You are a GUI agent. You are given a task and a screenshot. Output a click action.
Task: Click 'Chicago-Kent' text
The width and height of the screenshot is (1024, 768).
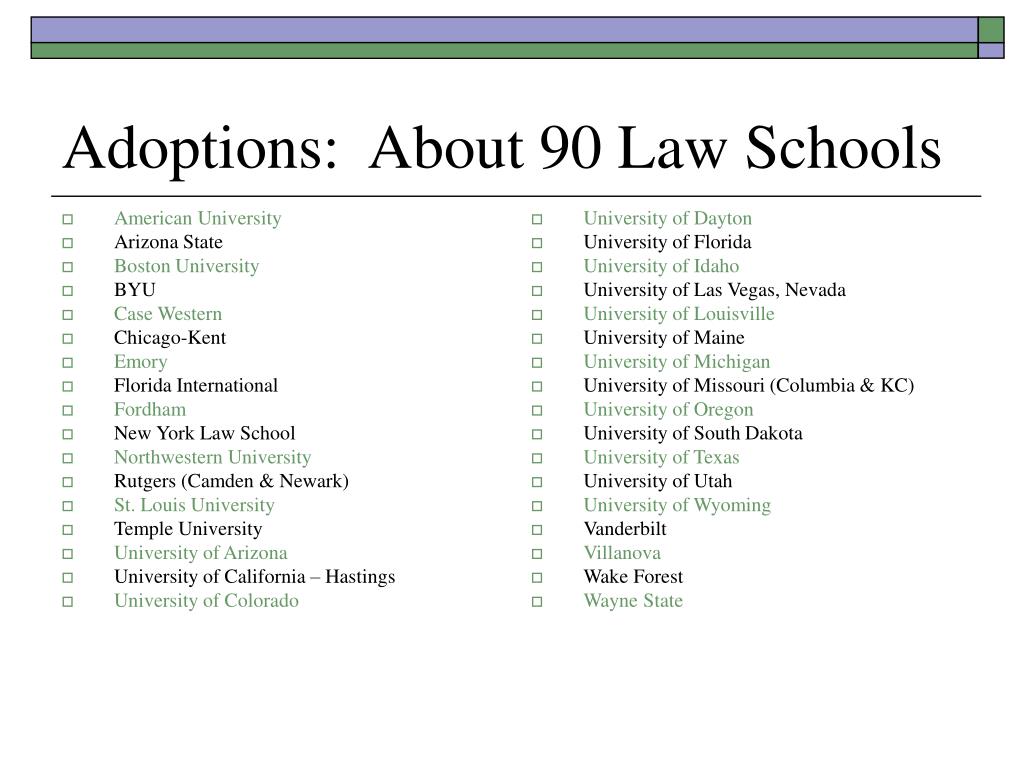coord(170,338)
